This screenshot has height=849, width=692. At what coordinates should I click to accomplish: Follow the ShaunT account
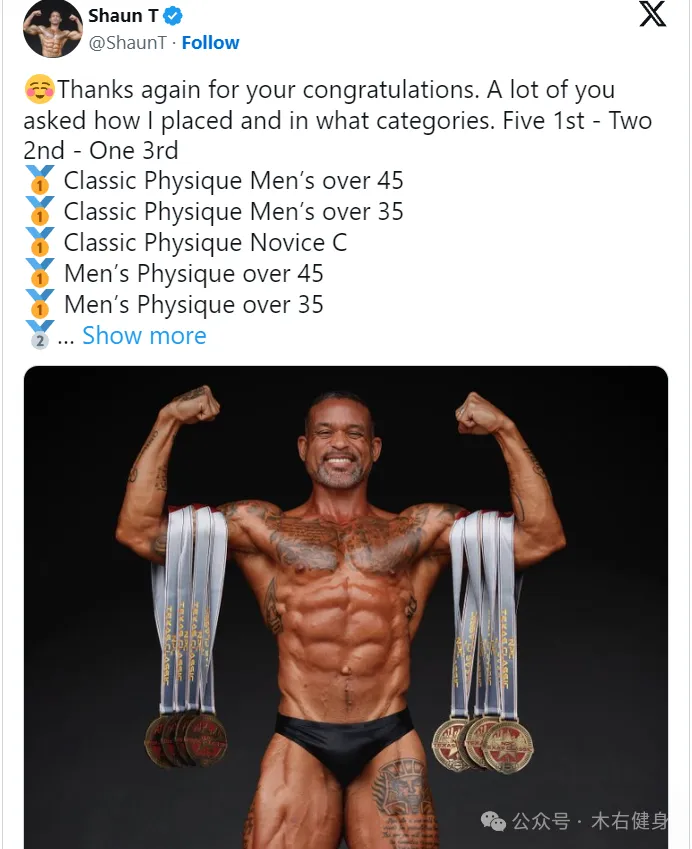210,42
